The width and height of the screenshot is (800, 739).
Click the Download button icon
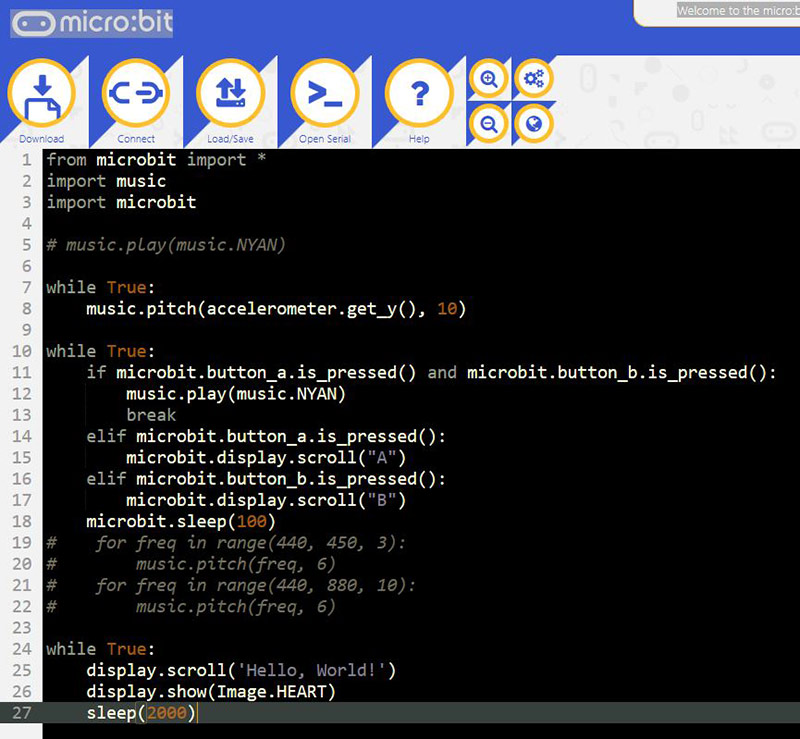(41, 95)
